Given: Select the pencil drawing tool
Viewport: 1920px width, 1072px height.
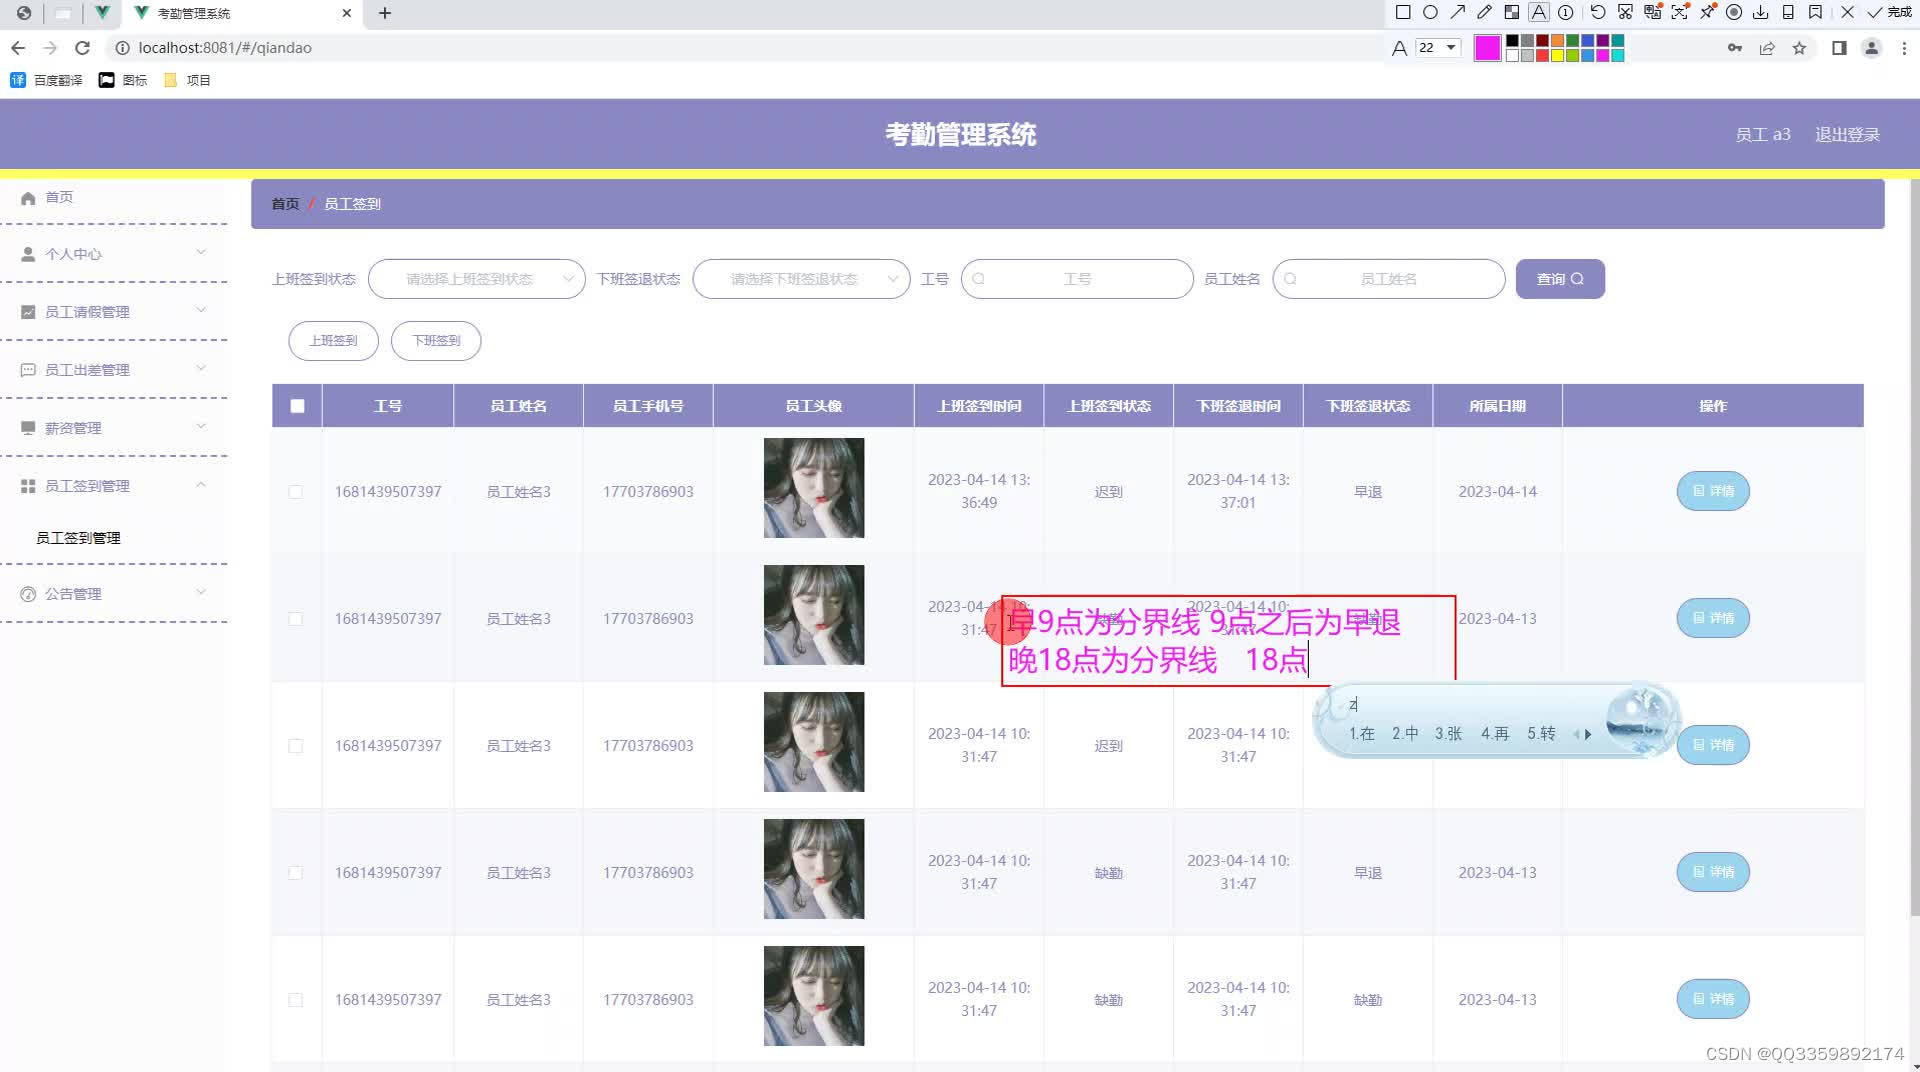Looking at the screenshot, I should tap(1485, 13).
